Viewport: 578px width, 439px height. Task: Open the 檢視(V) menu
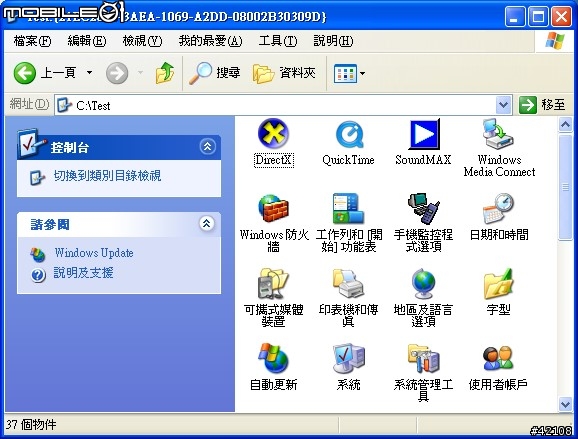click(x=142, y=41)
